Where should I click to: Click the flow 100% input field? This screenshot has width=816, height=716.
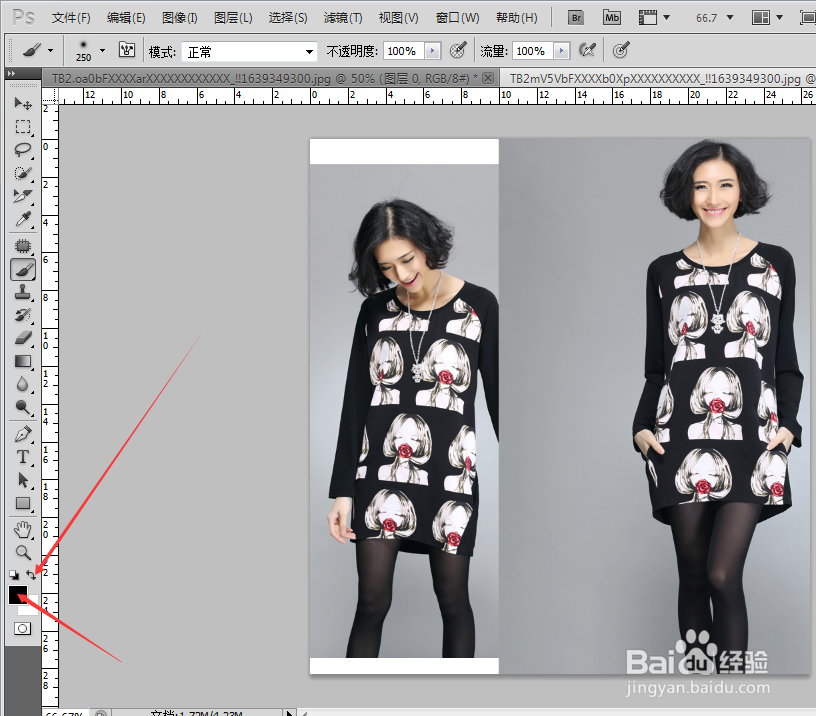coord(532,51)
